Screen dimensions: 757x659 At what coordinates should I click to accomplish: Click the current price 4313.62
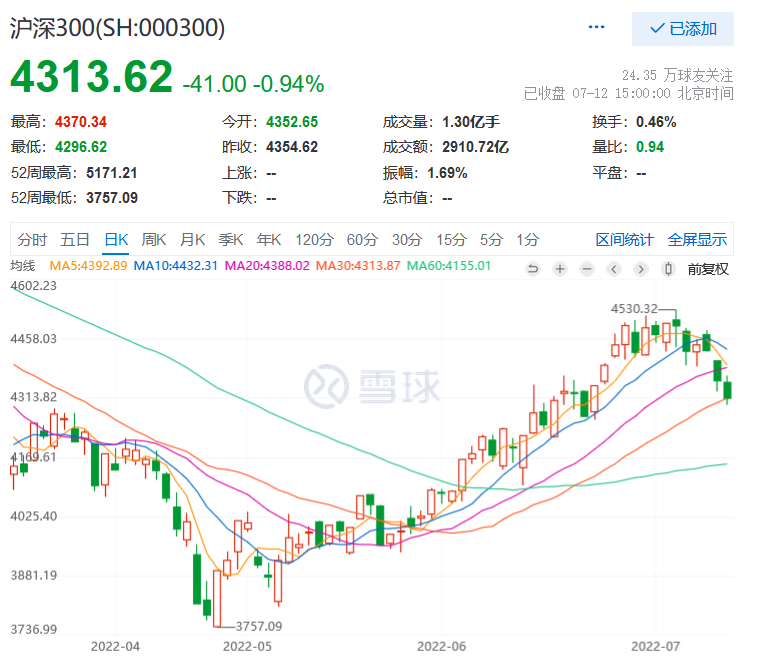pos(91,76)
